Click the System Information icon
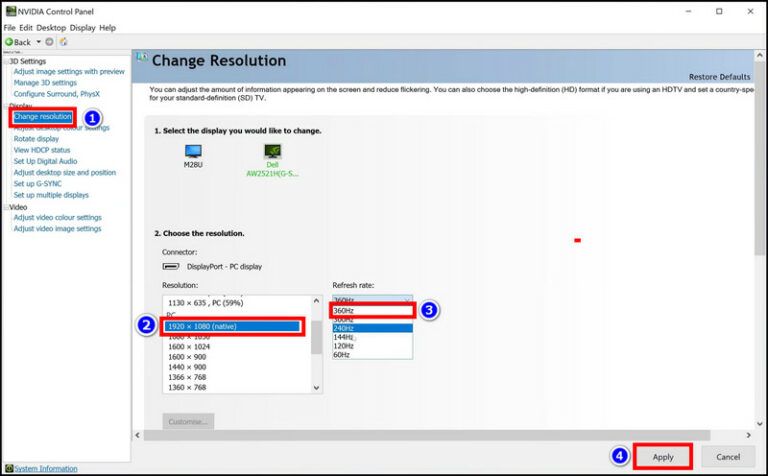 [8, 468]
